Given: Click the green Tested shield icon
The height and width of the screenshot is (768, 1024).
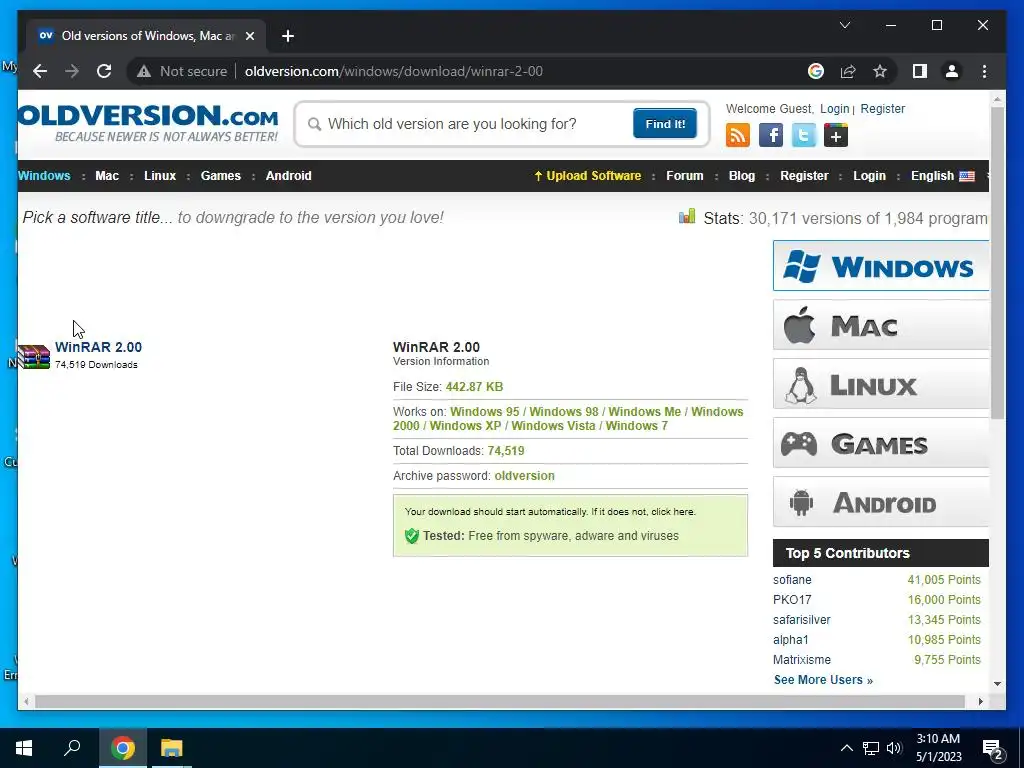Looking at the screenshot, I should [411, 536].
